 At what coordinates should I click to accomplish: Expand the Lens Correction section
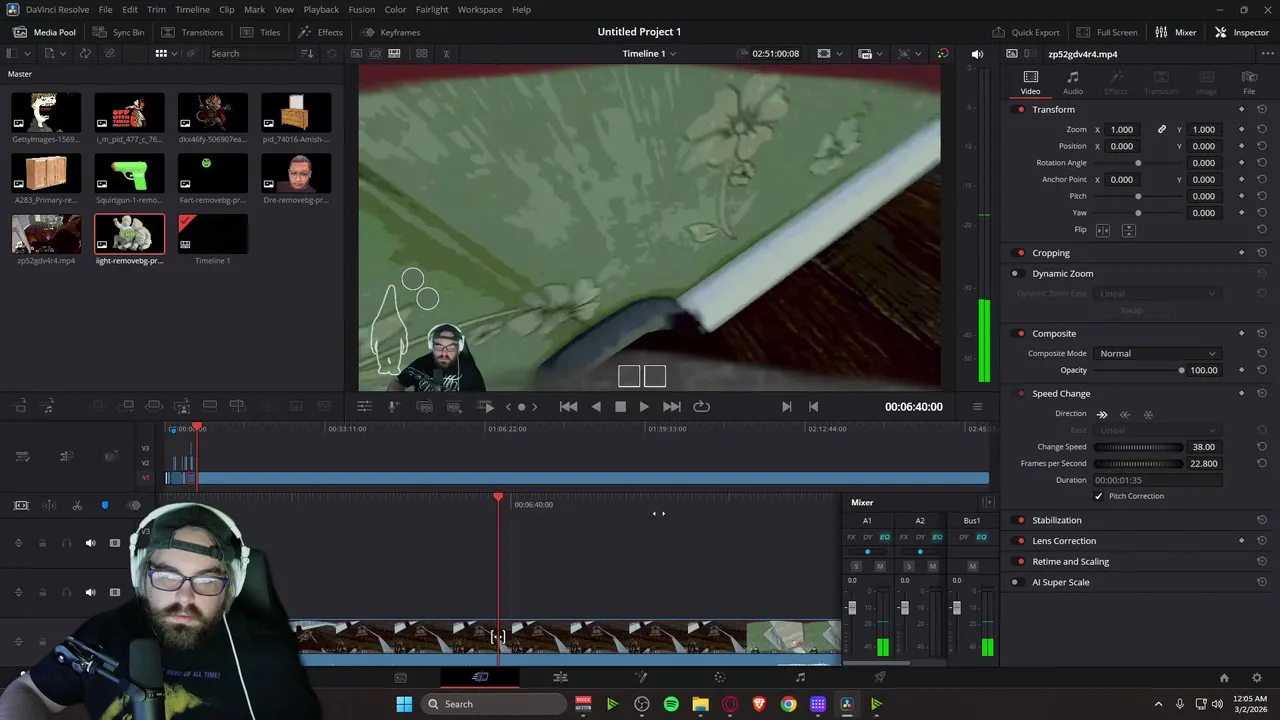point(1064,541)
